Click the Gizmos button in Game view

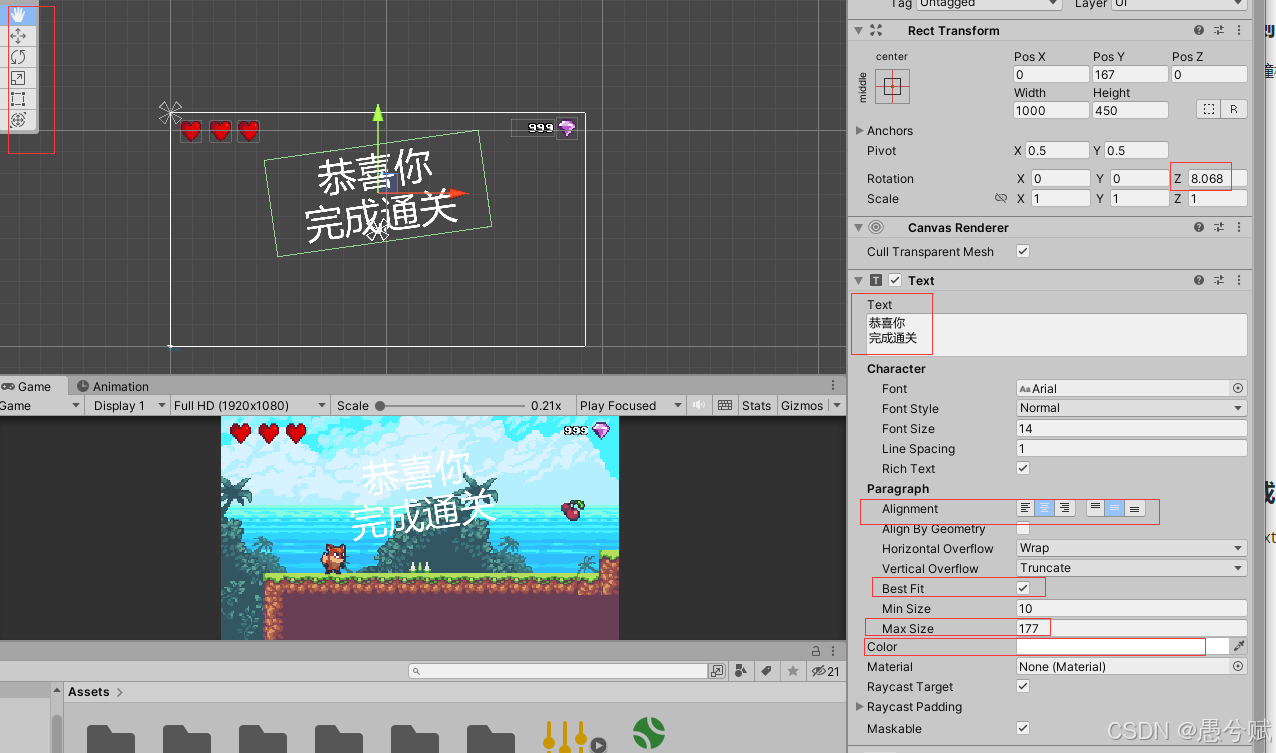pos(802,405)
